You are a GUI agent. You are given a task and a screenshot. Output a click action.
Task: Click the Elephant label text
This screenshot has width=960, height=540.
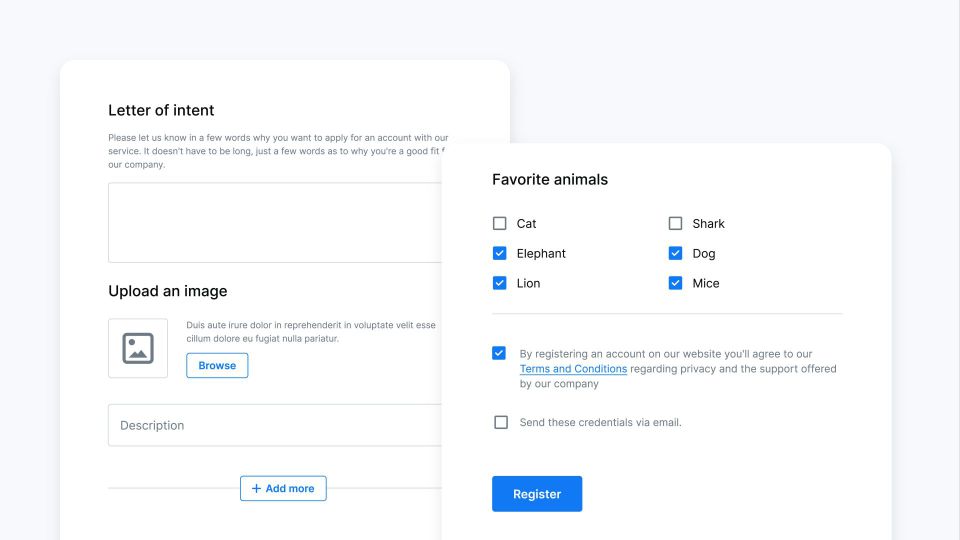[541, 254]
